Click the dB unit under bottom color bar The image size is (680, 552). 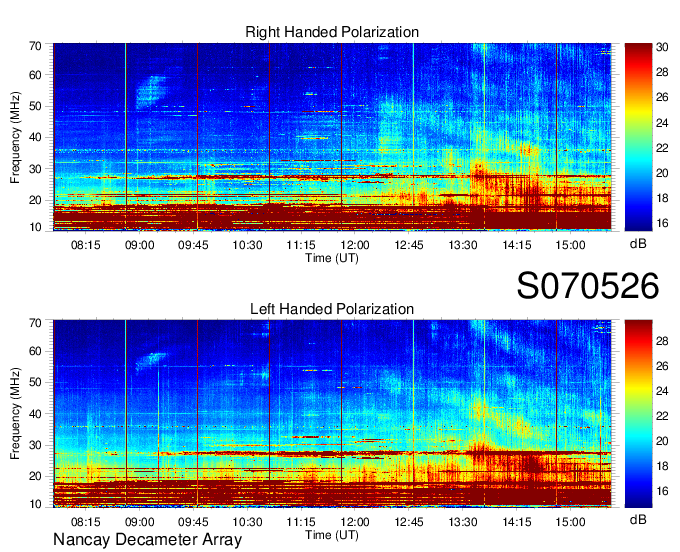[638, 519]
